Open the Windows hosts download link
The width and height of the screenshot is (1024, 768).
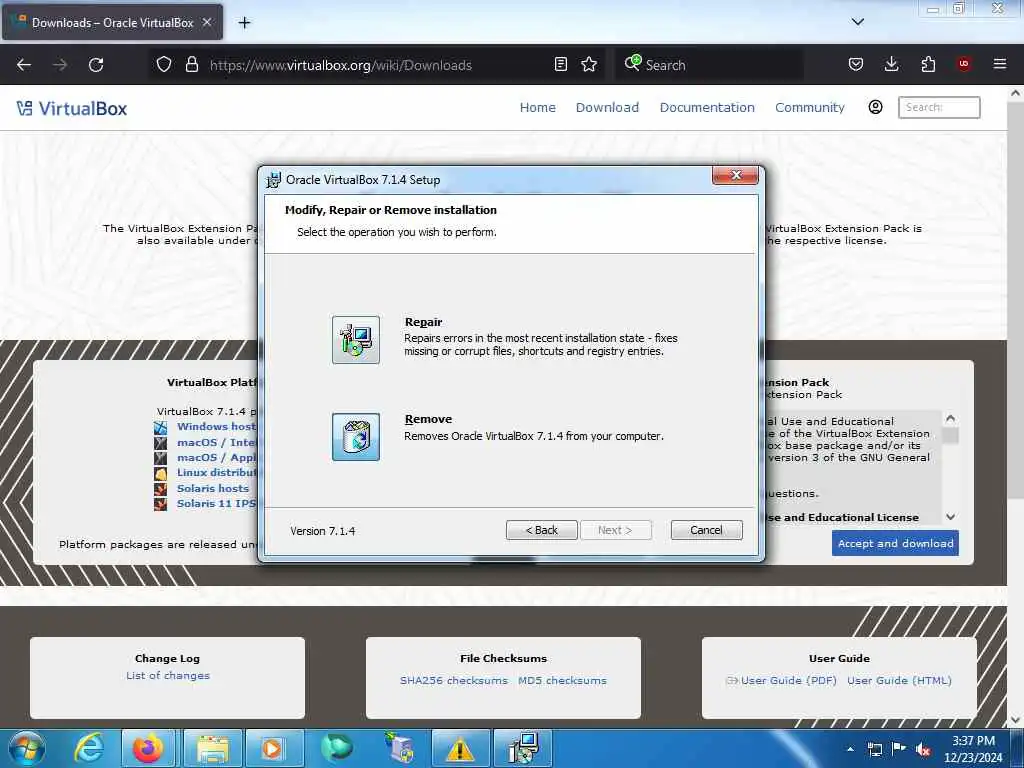tap(216, 426)
